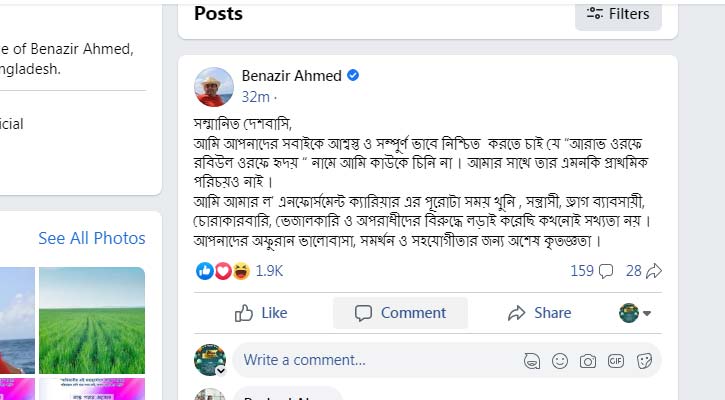Open the post Filters button

point(618,14)
